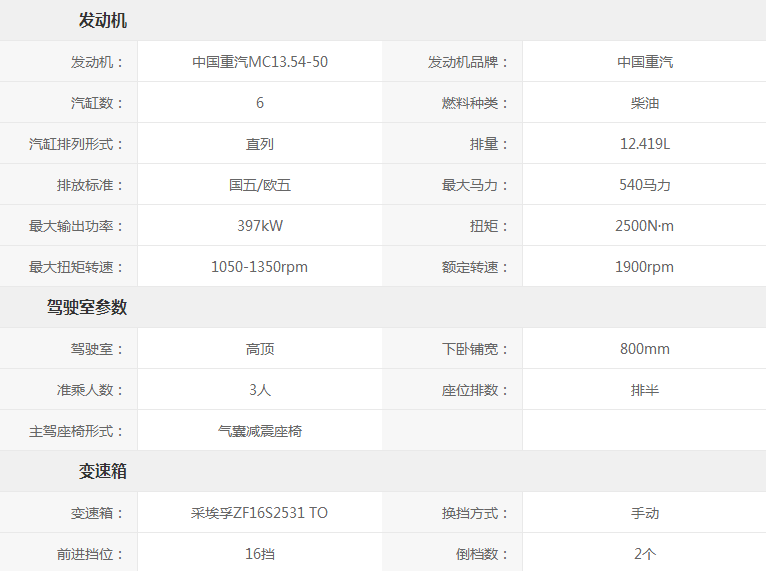Click the cylinder arrangement value 直列
This screenshot has height=571, width=766.
pyautogui.click(x=260, y=144)
